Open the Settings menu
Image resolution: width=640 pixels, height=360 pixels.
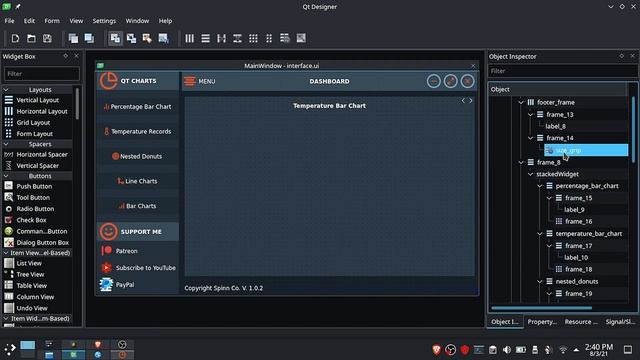(x=104, y=21)
